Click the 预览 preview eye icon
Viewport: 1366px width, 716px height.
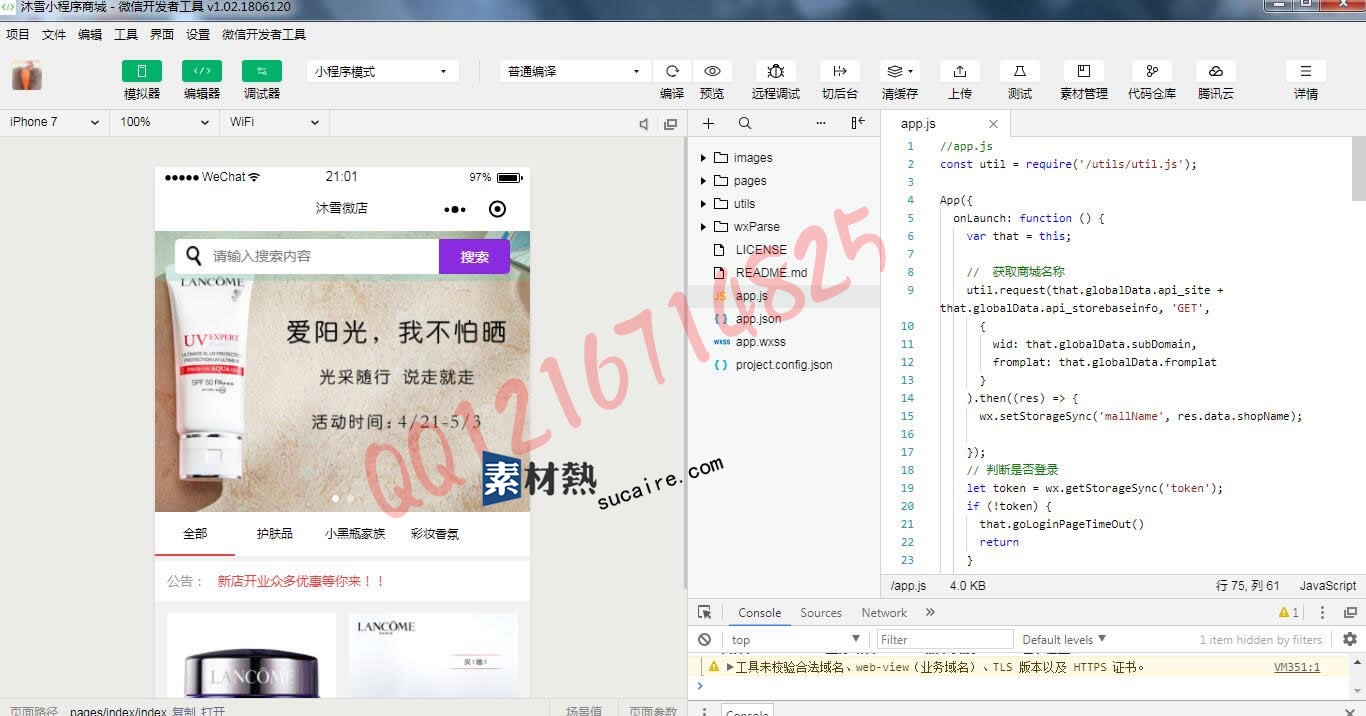[712, 71]
